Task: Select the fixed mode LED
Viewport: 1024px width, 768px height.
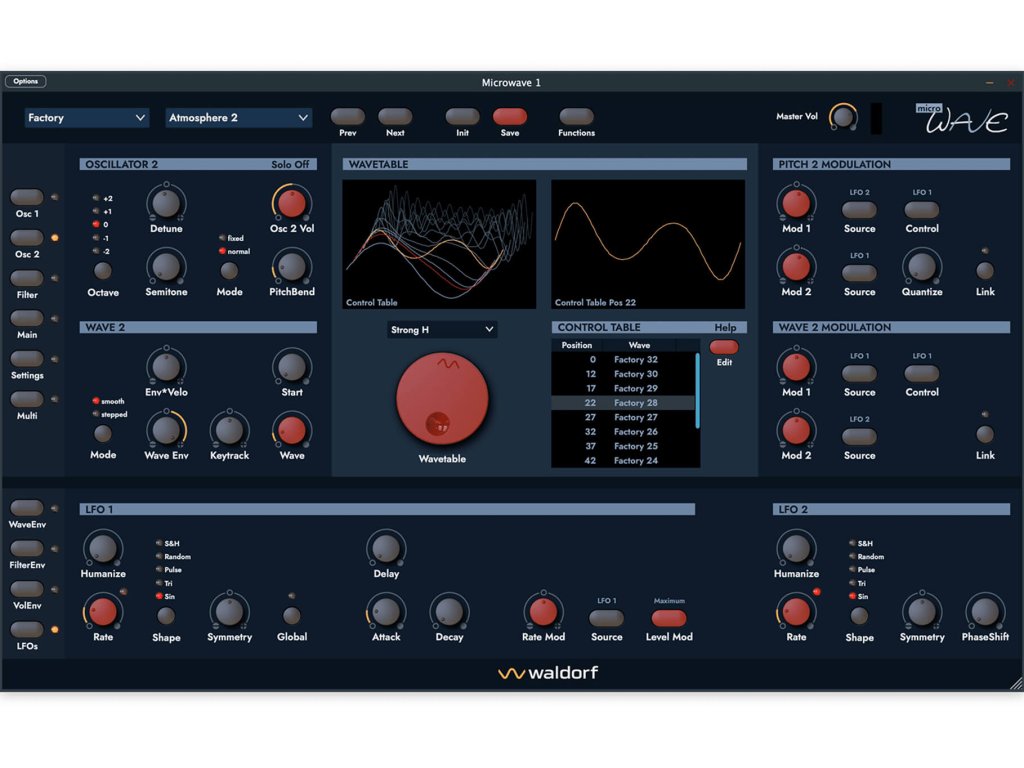Action: [223, 238]
